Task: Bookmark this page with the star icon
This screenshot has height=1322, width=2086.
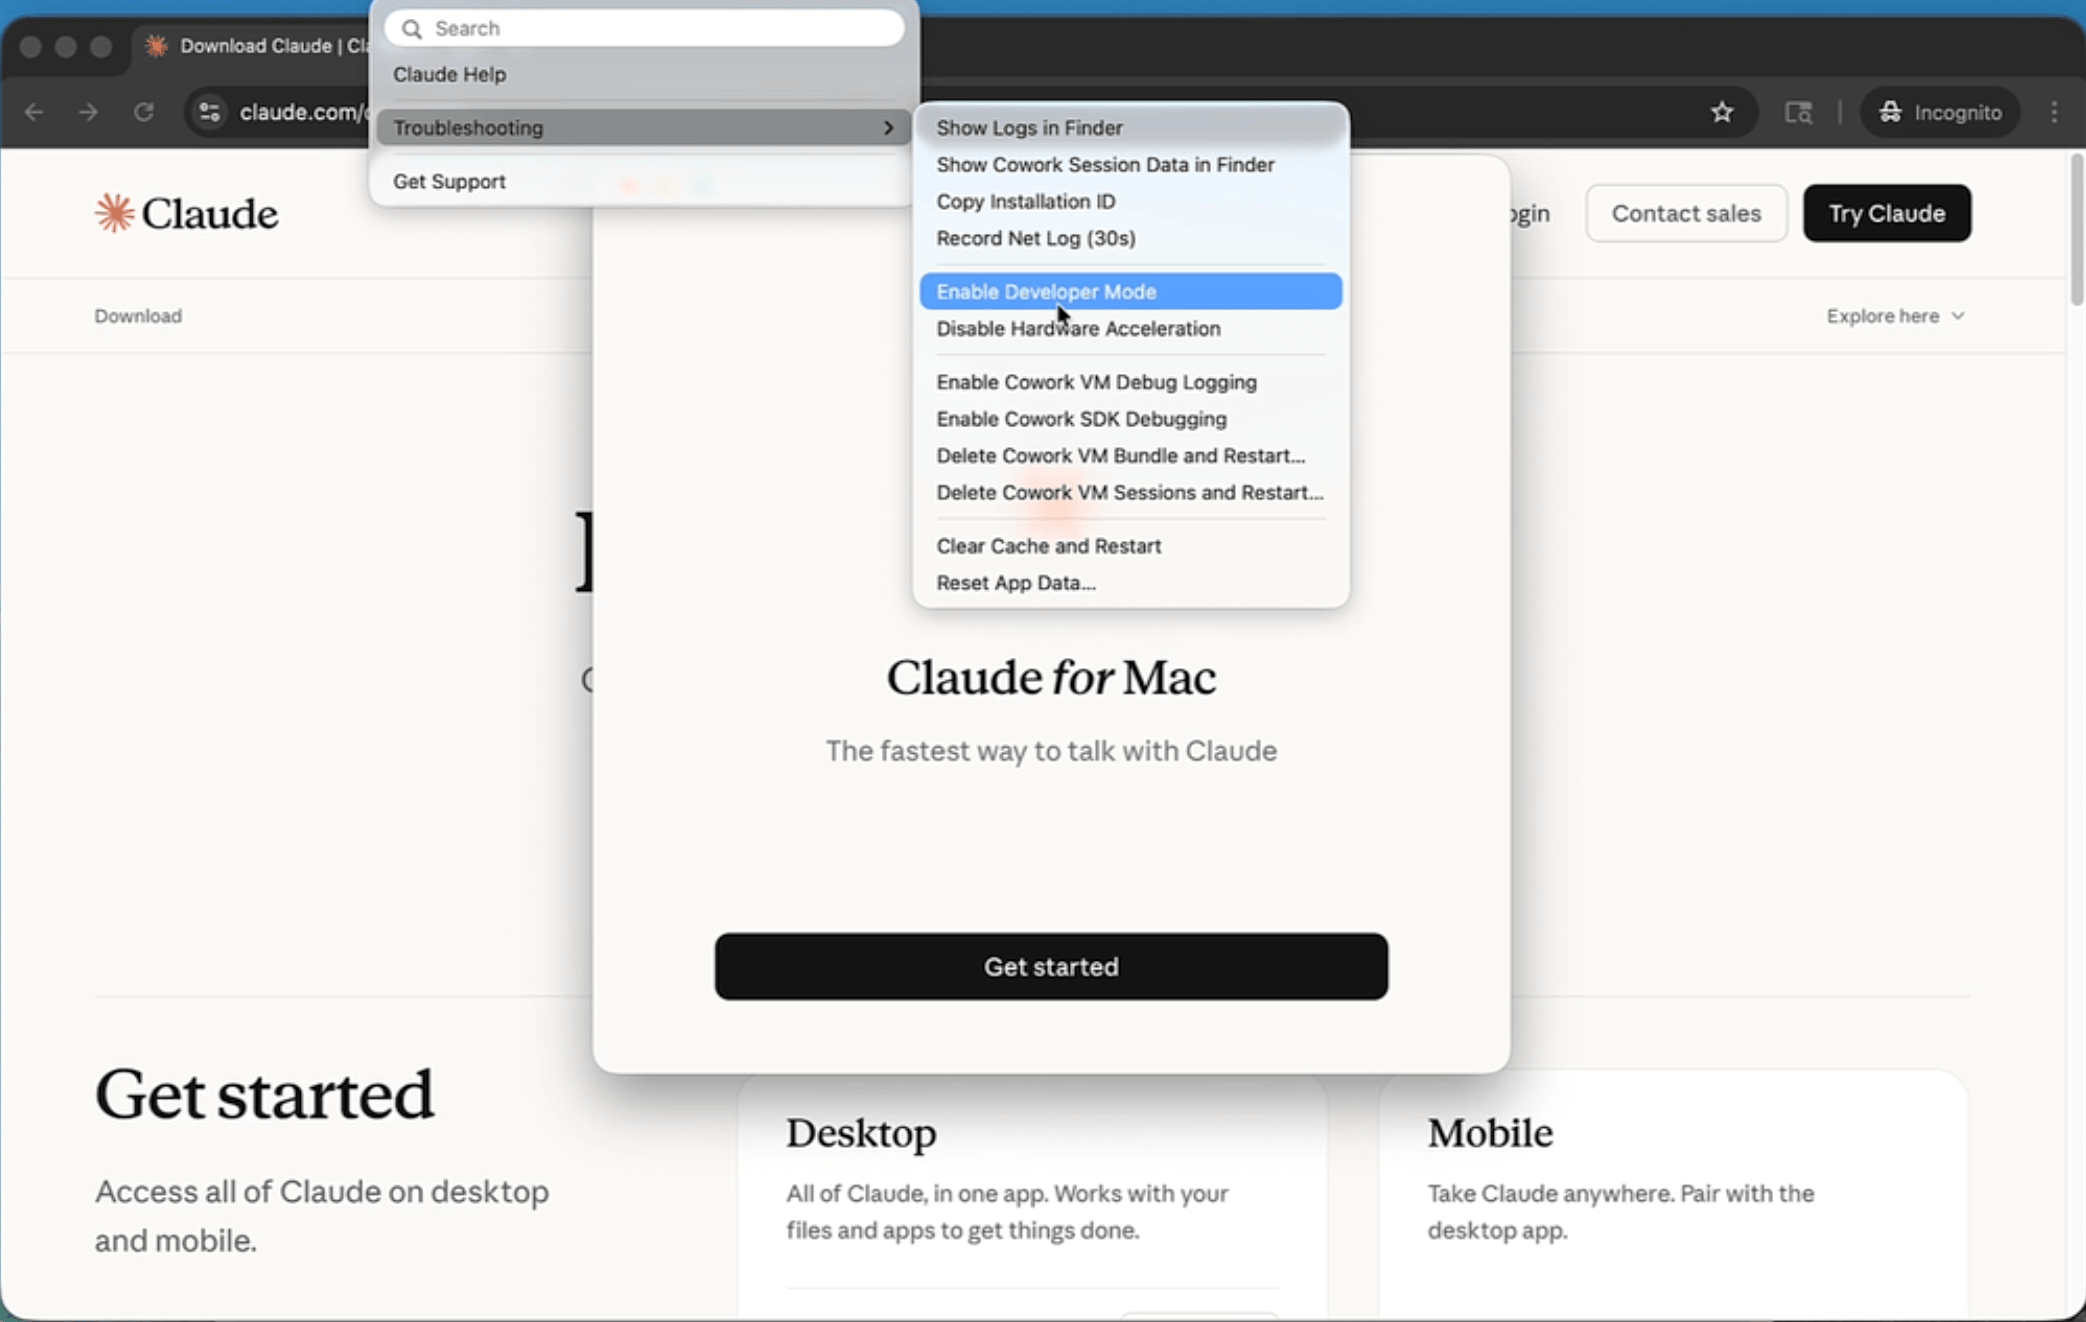Action: (x=1721, y=112)
